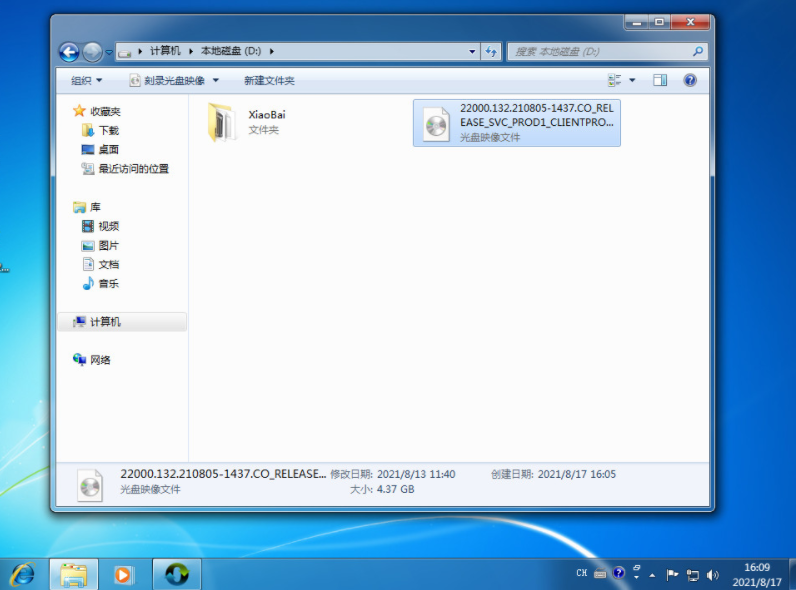796x590 pixels.
Task: Click the drive icon in address bar
Action: point(125,52)
